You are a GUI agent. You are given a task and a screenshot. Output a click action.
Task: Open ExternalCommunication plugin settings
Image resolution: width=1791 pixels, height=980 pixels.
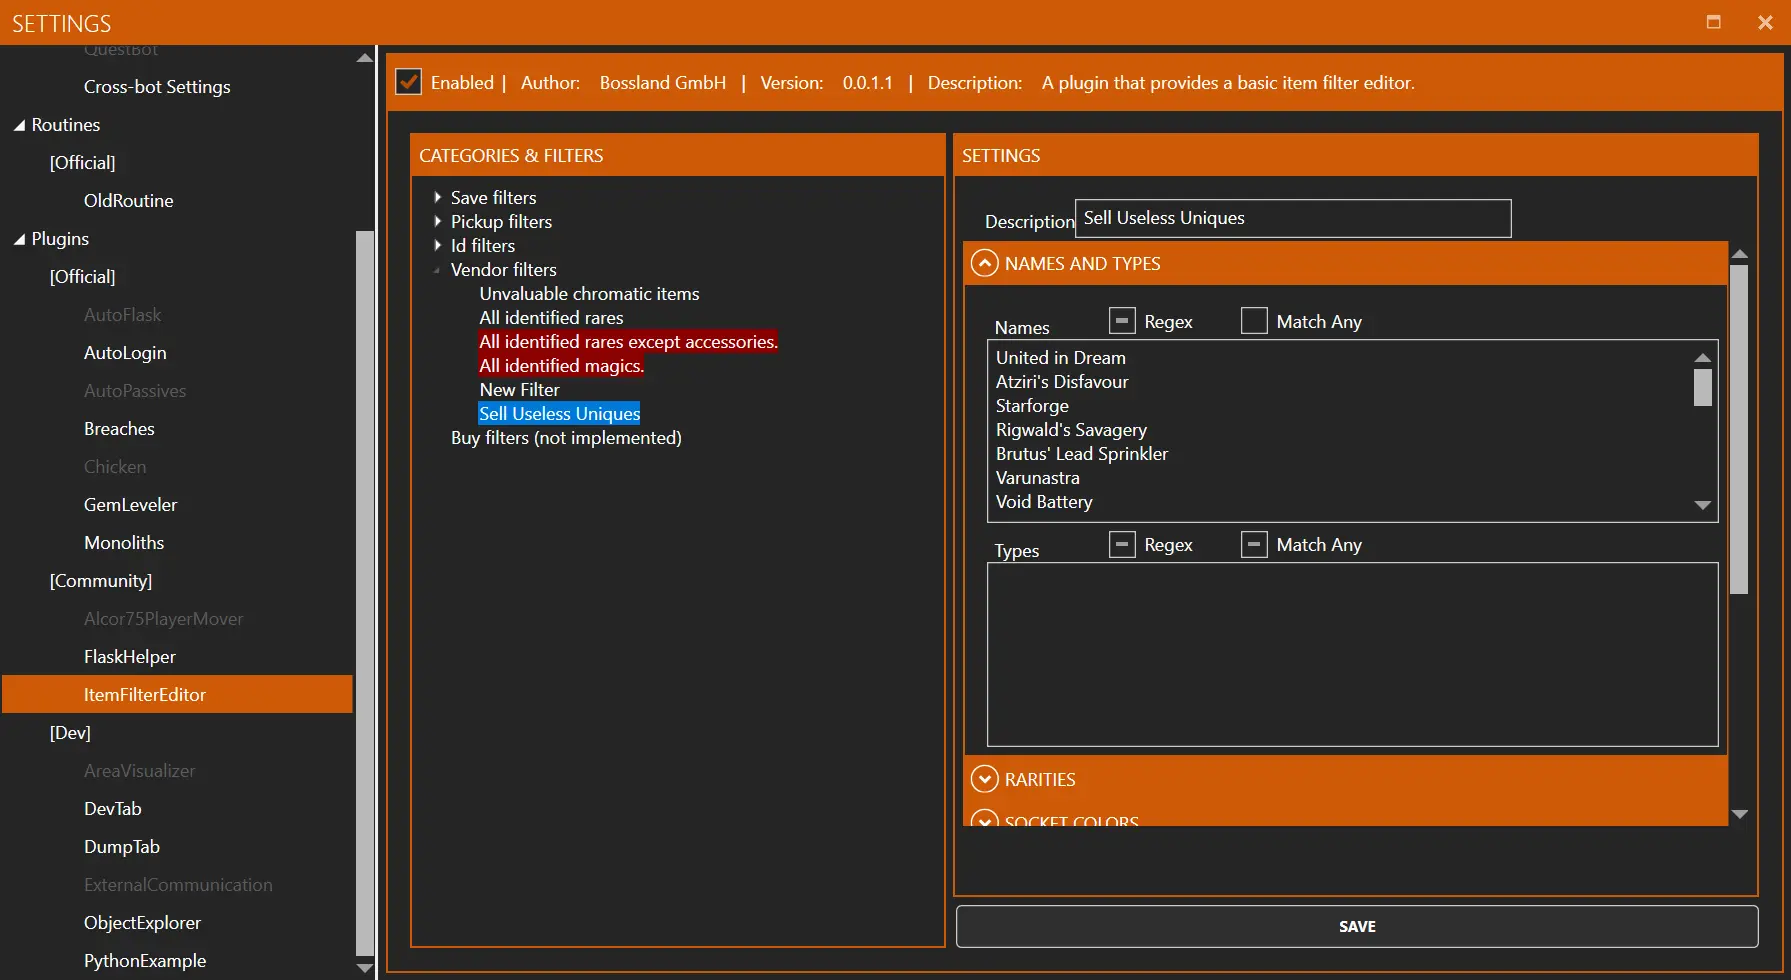178,885
